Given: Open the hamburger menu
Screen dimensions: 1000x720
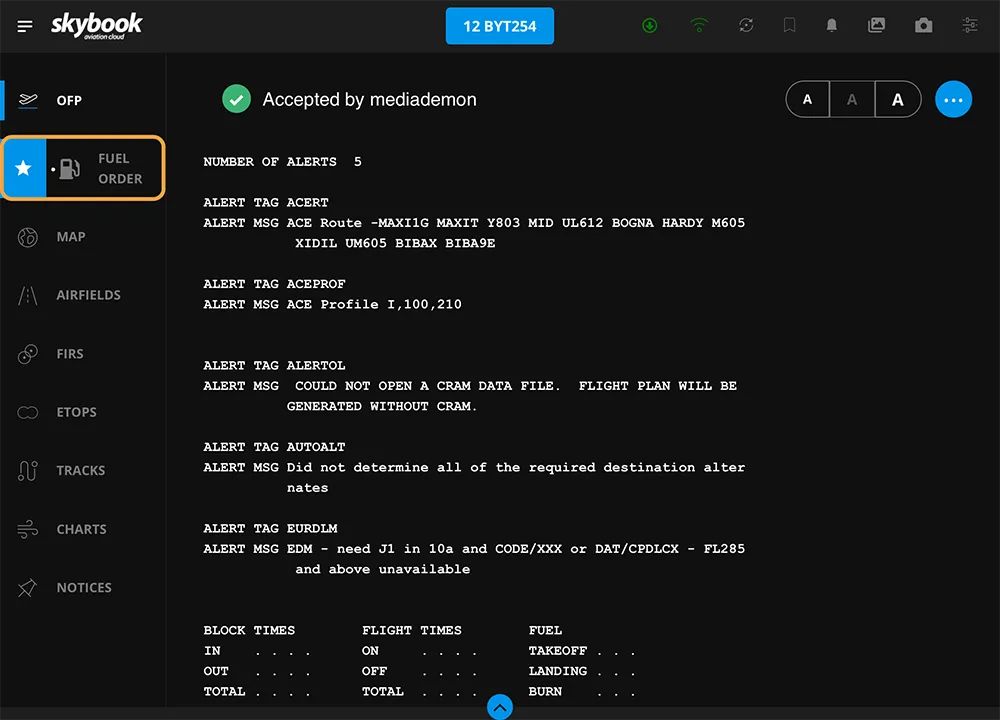Looking at the screenshot, I should (25, 26).
